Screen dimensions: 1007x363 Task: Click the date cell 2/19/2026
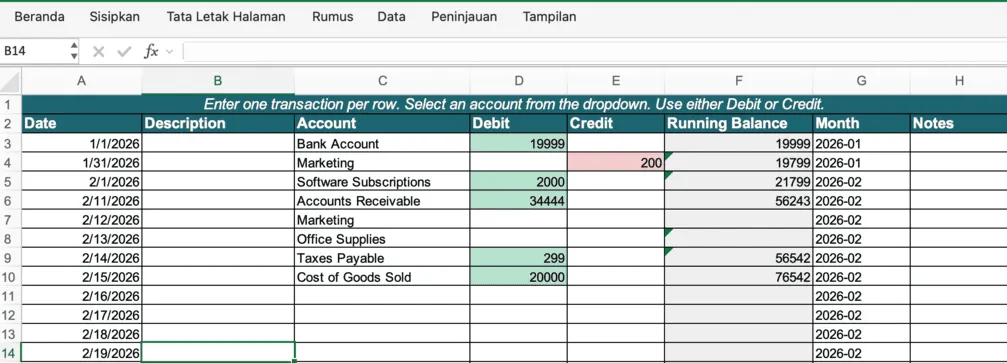[82, 353]
